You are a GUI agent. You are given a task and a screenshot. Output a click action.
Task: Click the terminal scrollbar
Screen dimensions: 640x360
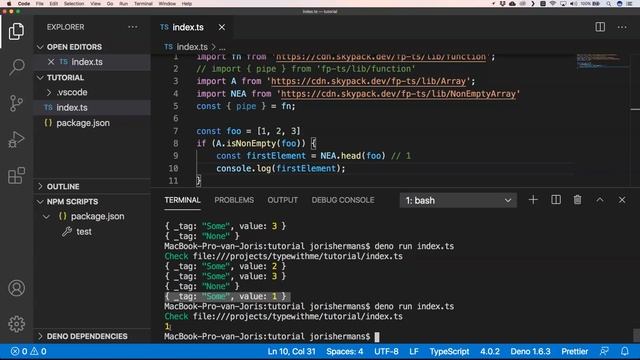tap(636, 336)
